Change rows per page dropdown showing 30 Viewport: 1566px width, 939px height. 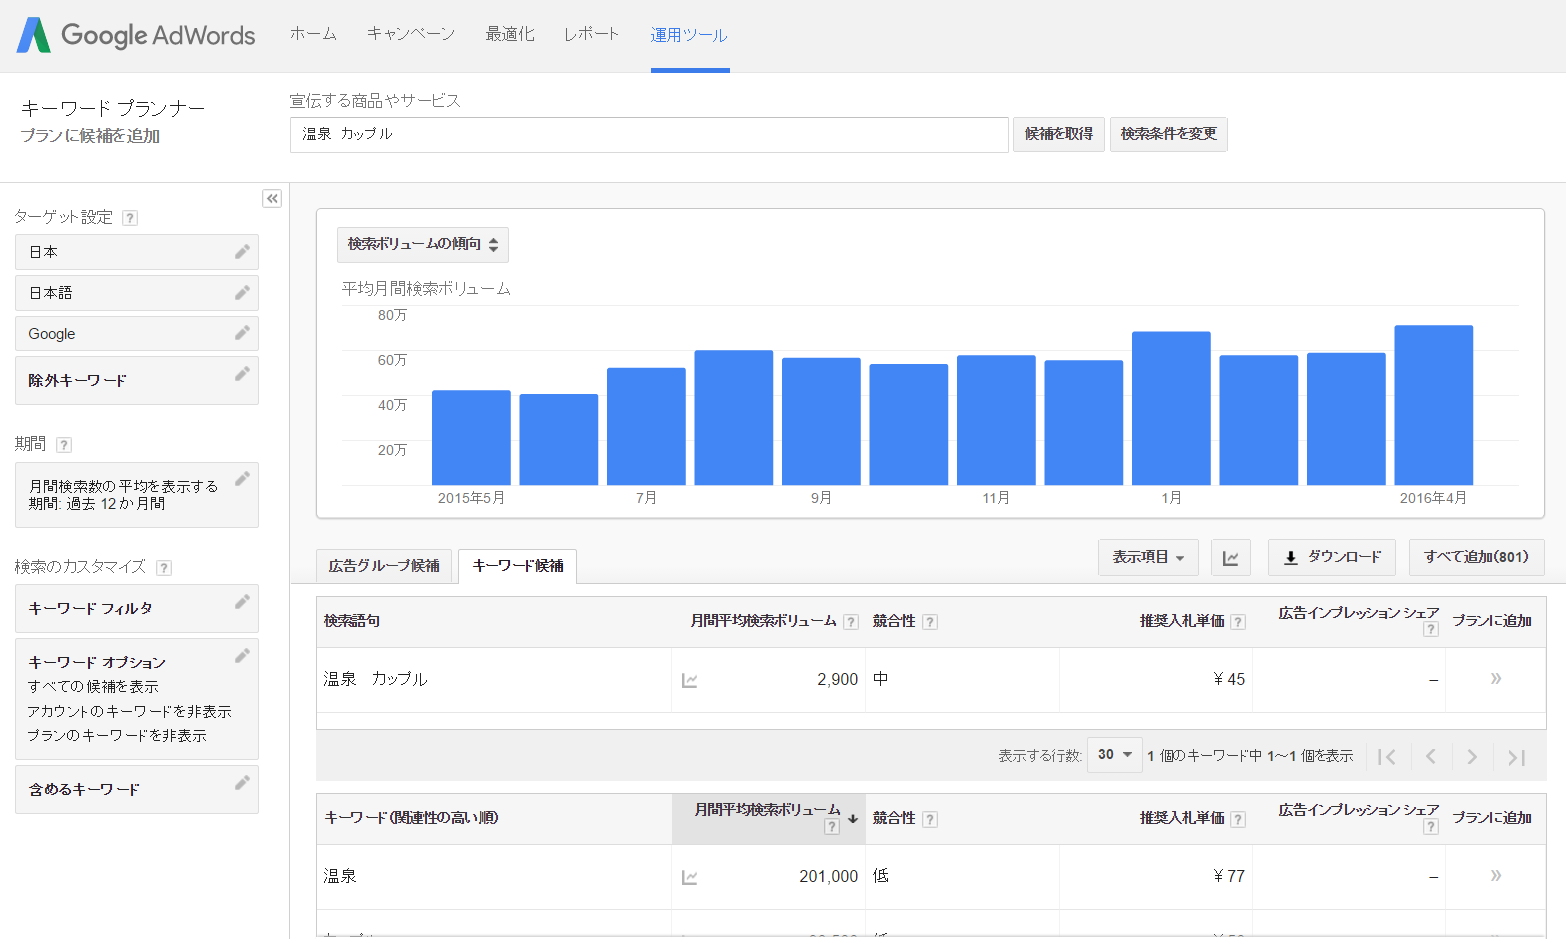1115,755
